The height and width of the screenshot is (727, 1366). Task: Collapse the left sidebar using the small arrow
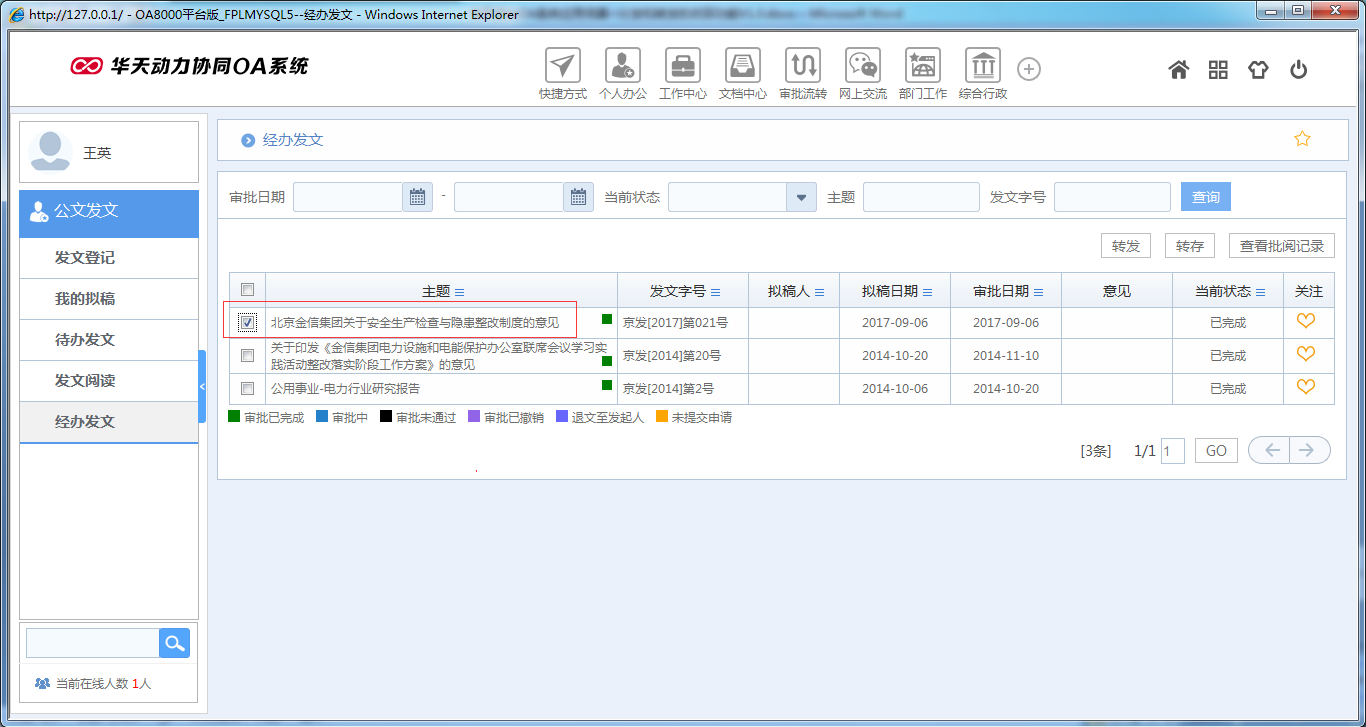point(203,384)
